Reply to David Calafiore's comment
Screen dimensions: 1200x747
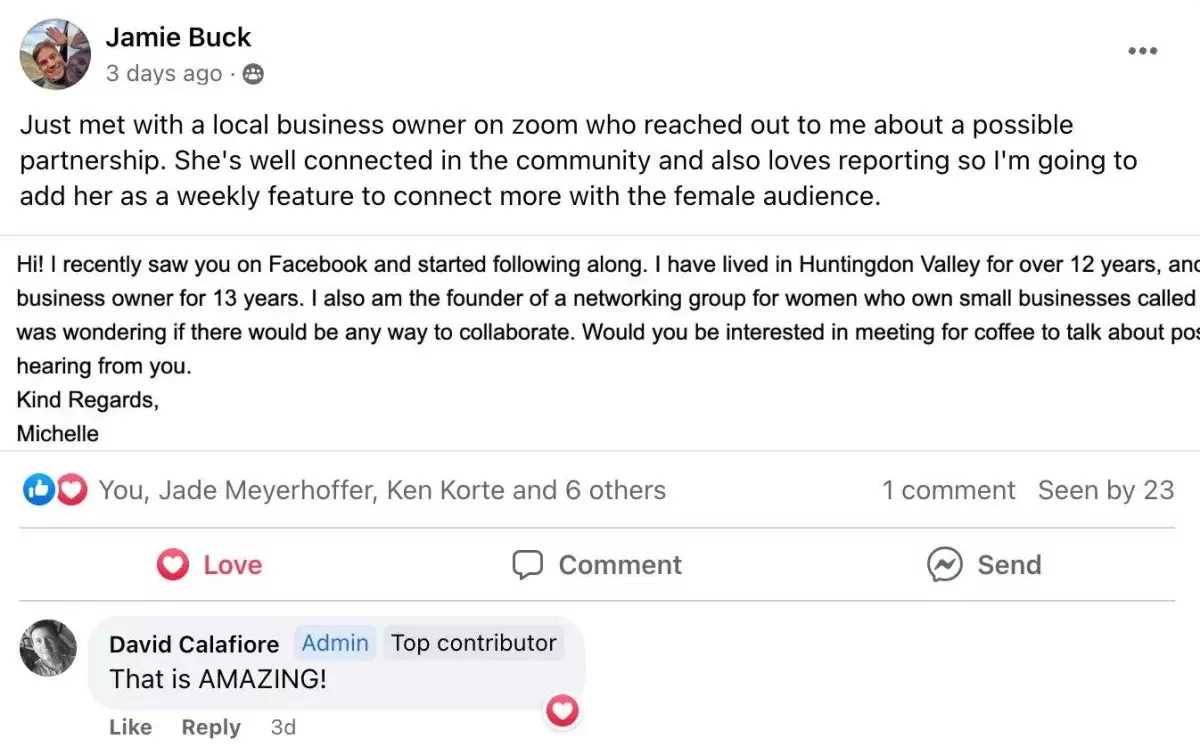click(x=211, y=727)
